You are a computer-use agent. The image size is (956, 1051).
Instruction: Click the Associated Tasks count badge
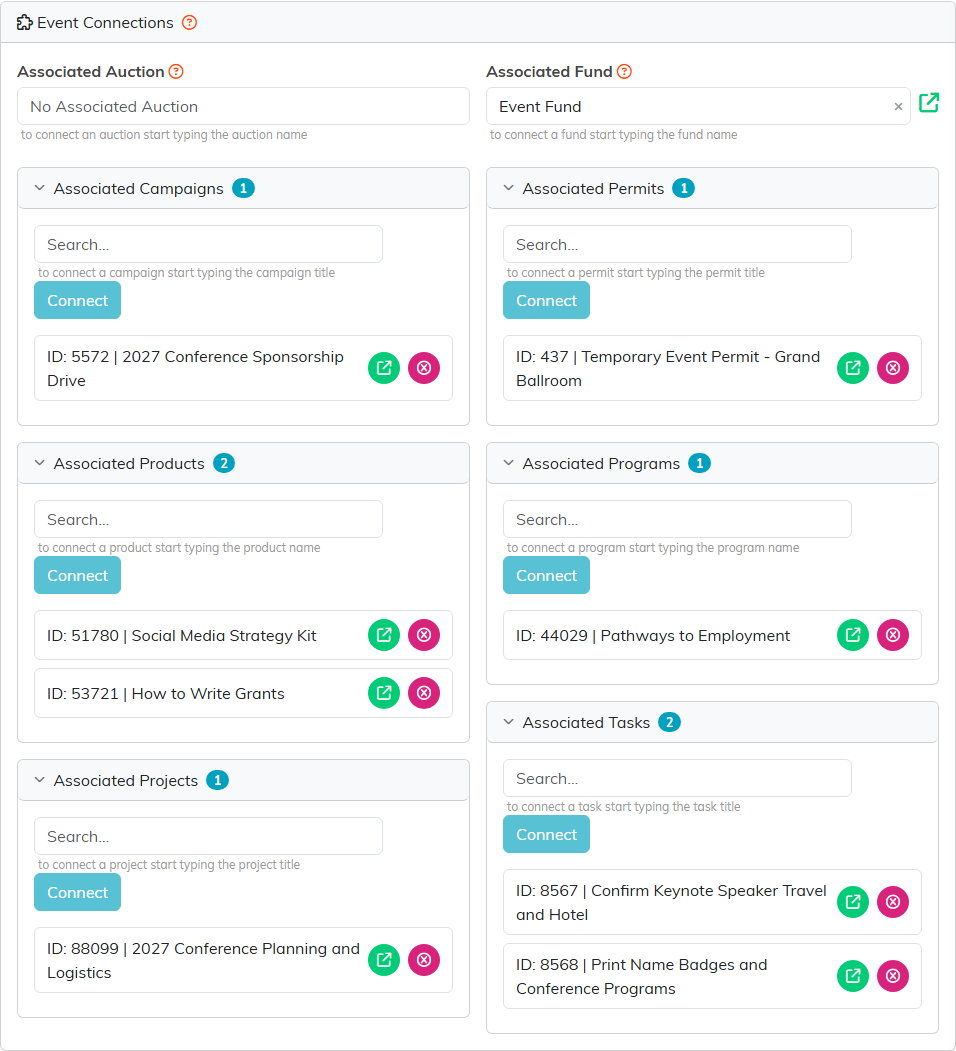pyautogui.click(x=669, y=722)
